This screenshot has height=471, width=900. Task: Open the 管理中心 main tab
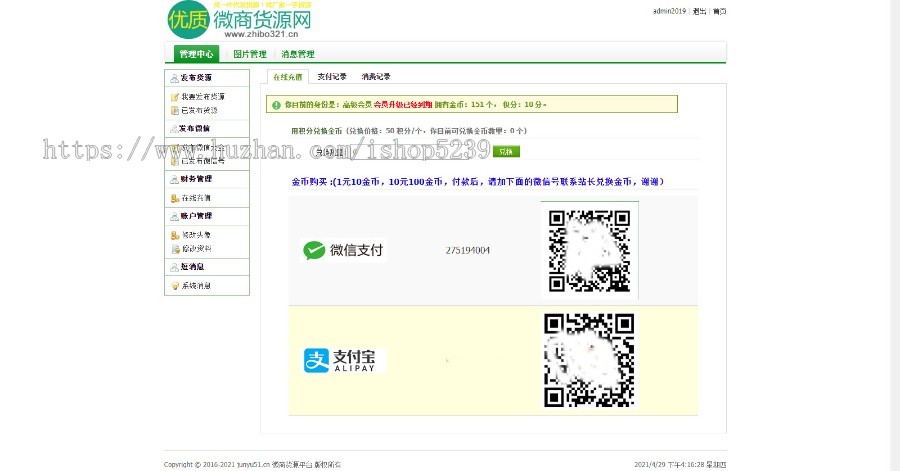pos(196,54)
